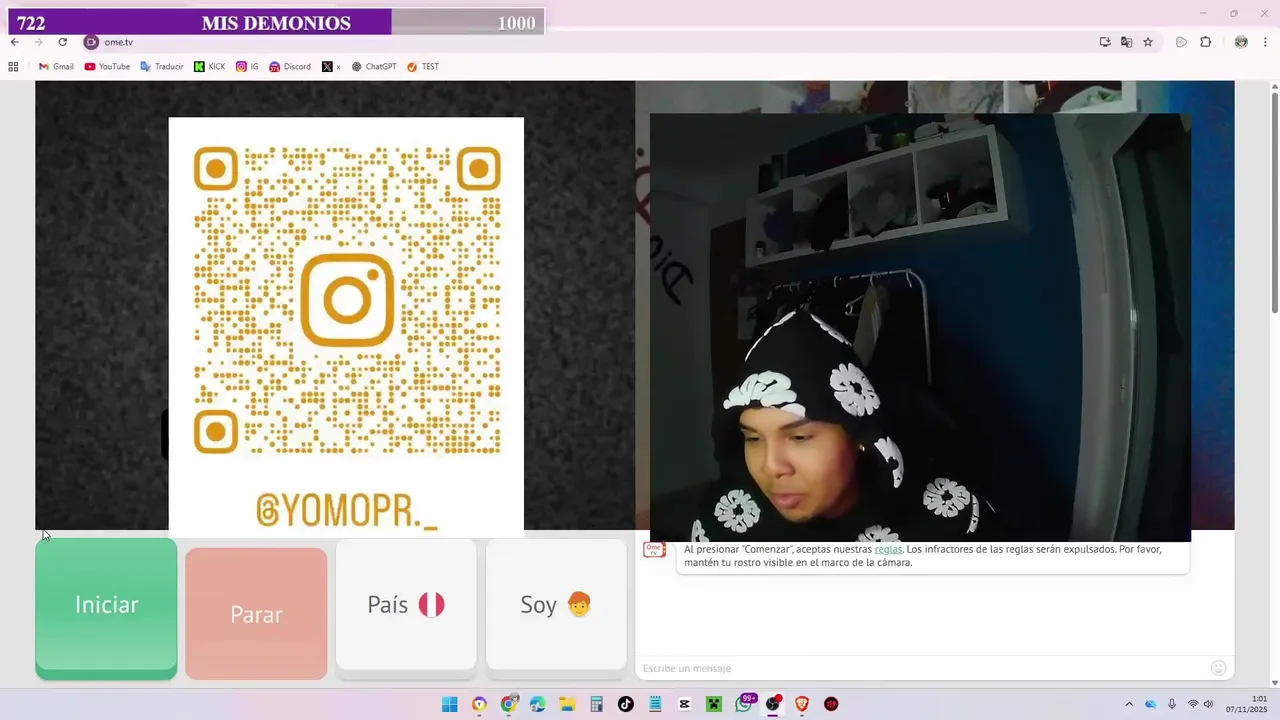Open Microsoft Edge from the taskbar
The height and width of the screenshot is (720, 1280).
pos(538,704)
